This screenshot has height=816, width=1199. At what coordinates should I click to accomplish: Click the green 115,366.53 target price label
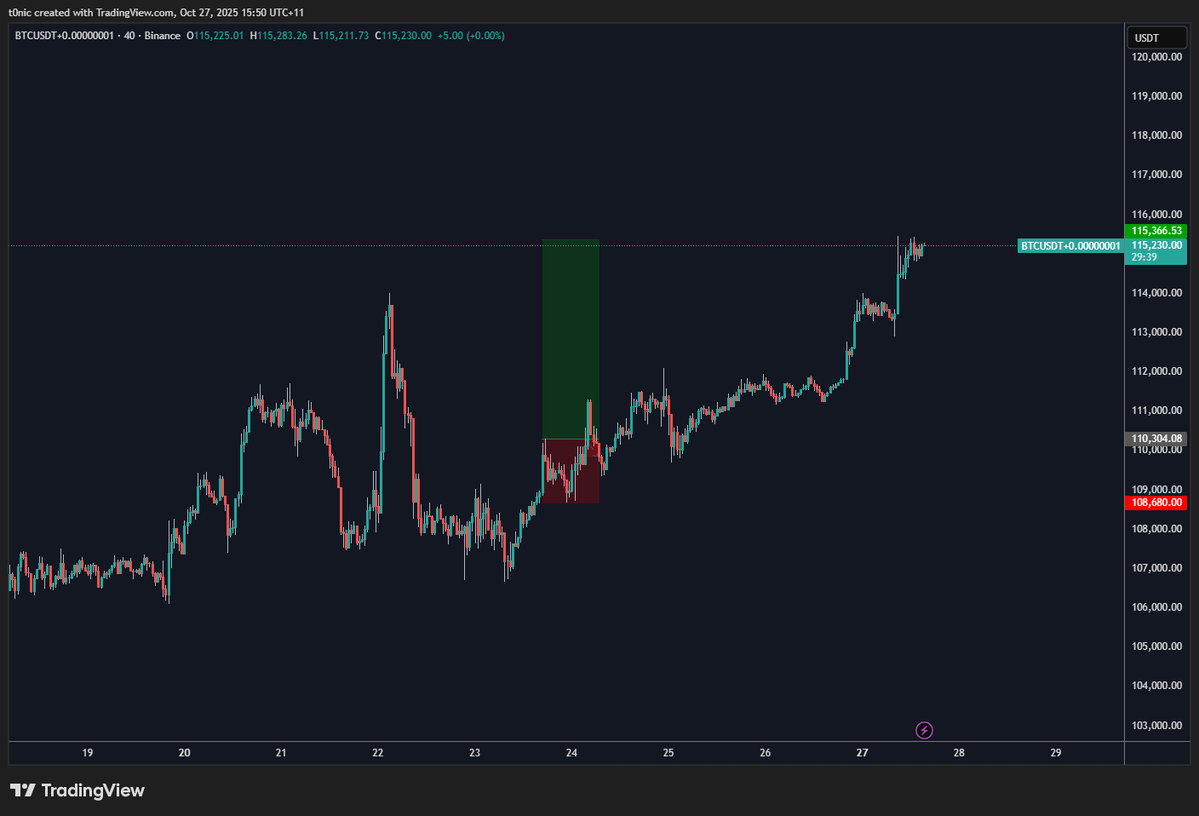(1156, 231)
